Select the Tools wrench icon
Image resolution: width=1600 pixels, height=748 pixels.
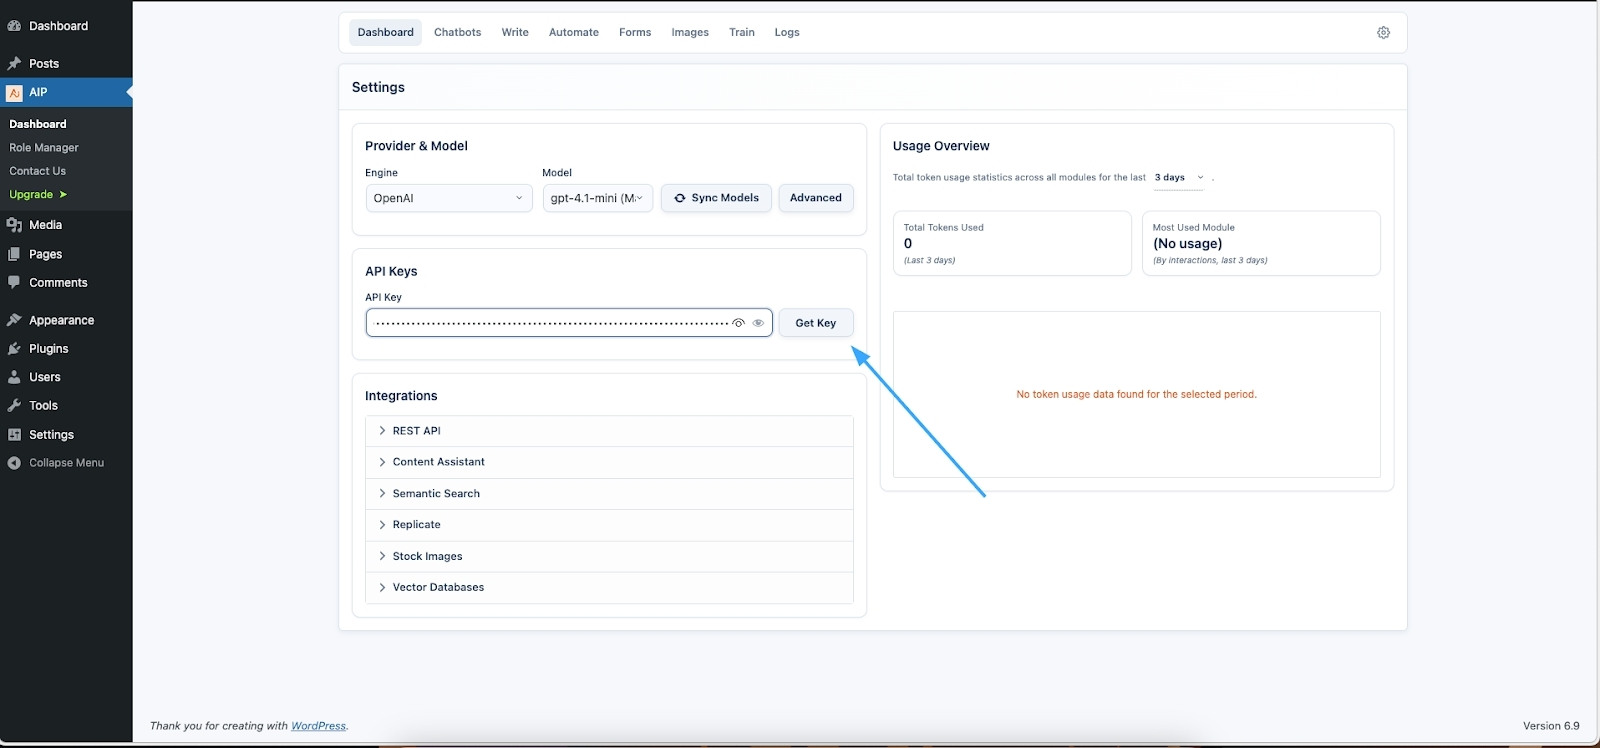[14, 406]
